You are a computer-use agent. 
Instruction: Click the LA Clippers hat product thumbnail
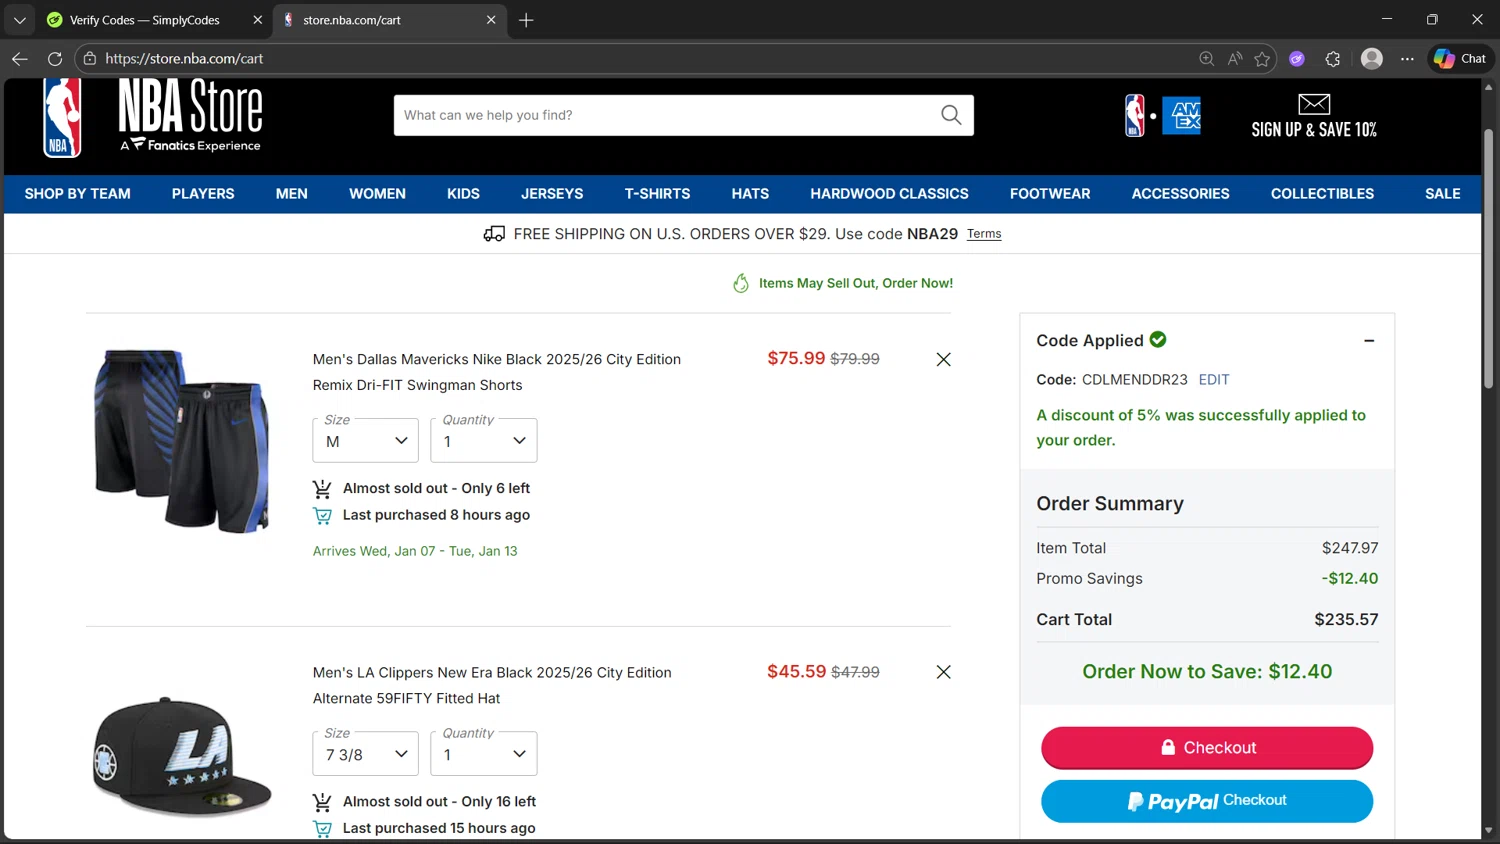[x=182, y=757]
